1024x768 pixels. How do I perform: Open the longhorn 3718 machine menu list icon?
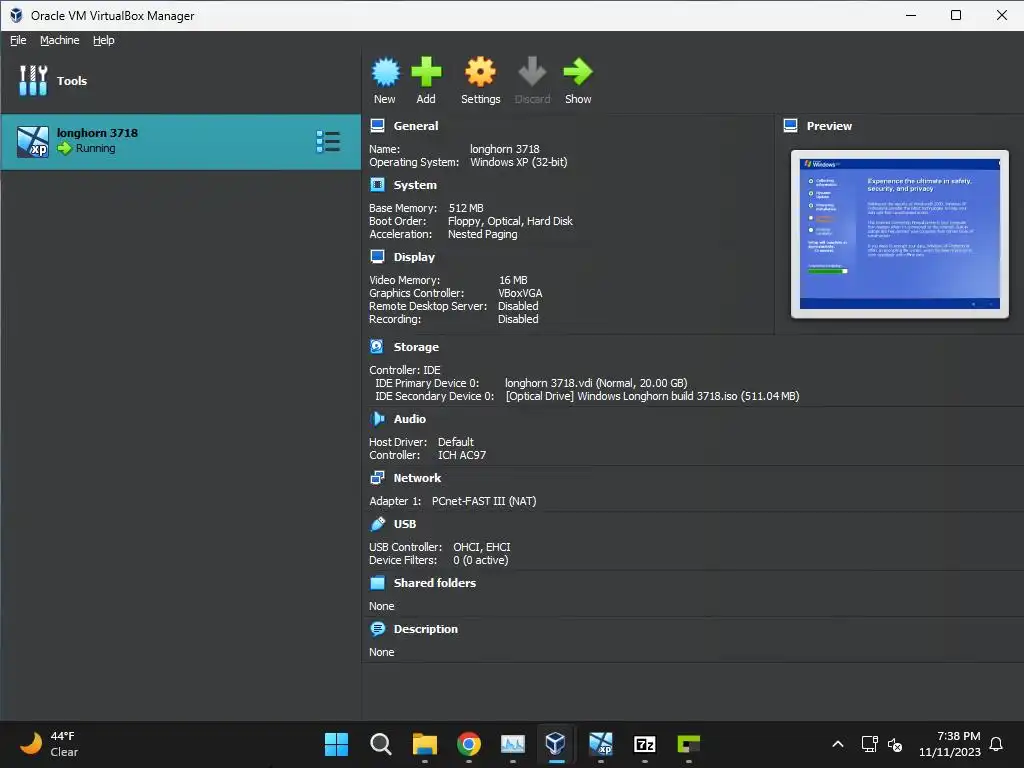point(328,141)
